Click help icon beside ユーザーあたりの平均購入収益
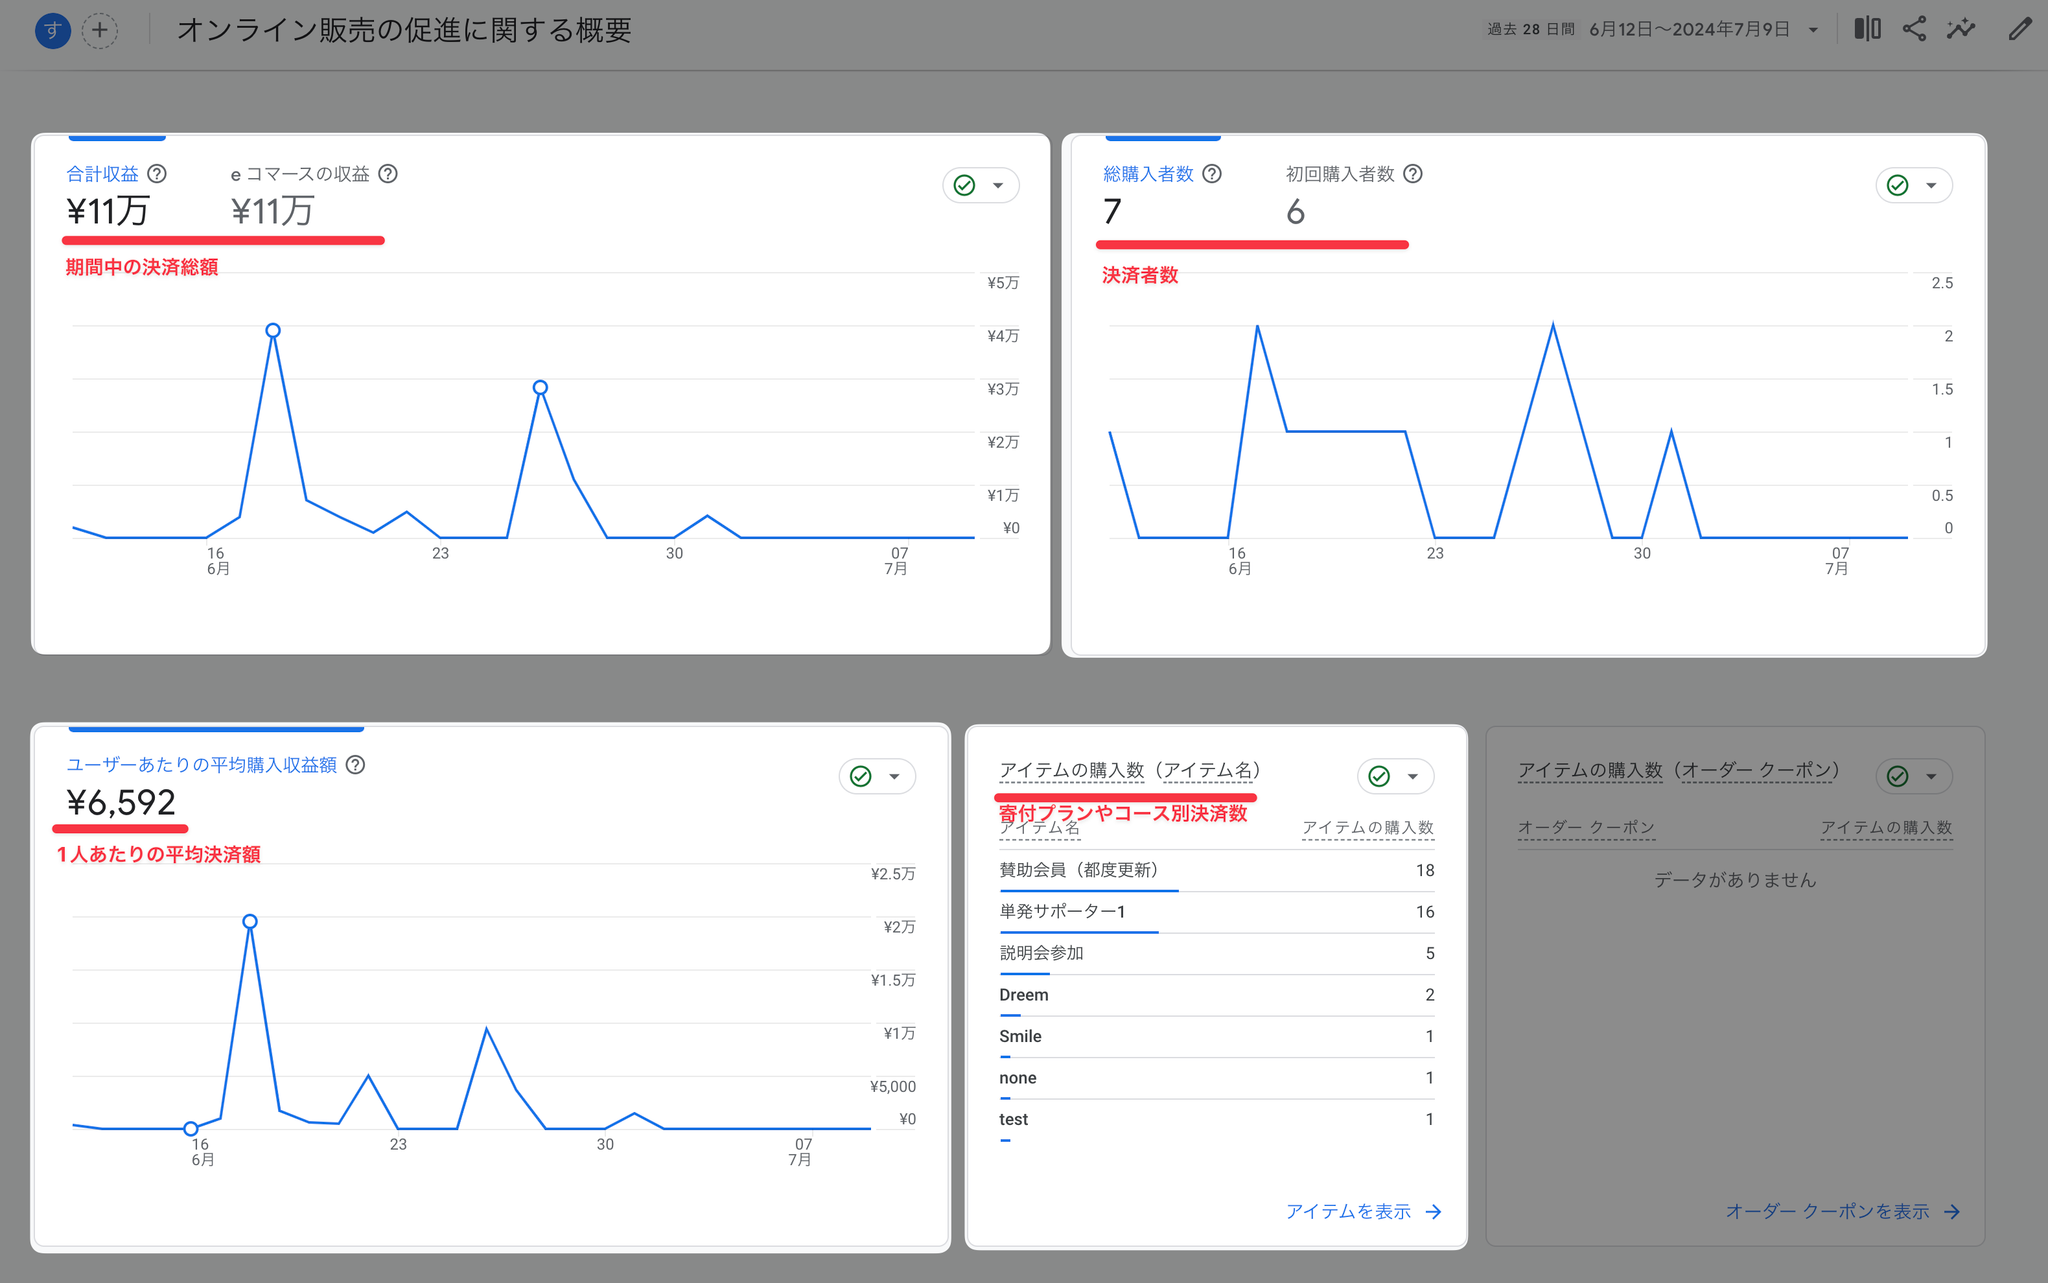Screen dimensions: 2048x1283 tap(355, 765)
